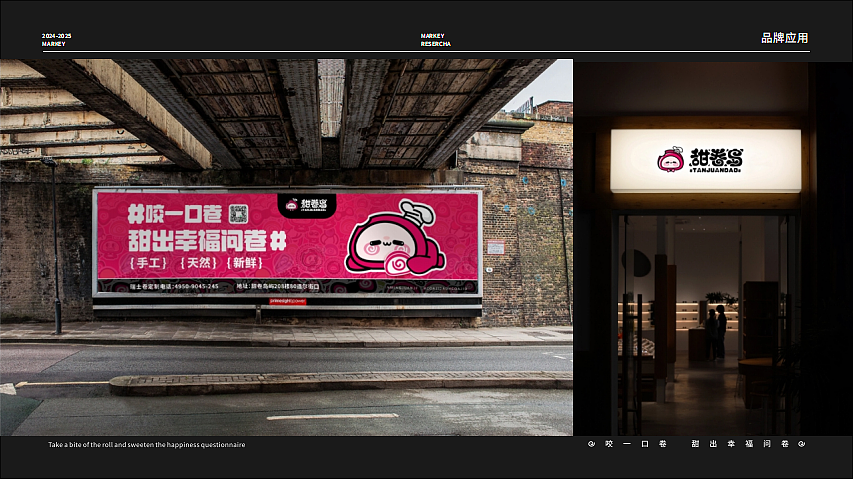
Task: Click the white notice plate on the brick wall
Action: click(x=496, y=248)
